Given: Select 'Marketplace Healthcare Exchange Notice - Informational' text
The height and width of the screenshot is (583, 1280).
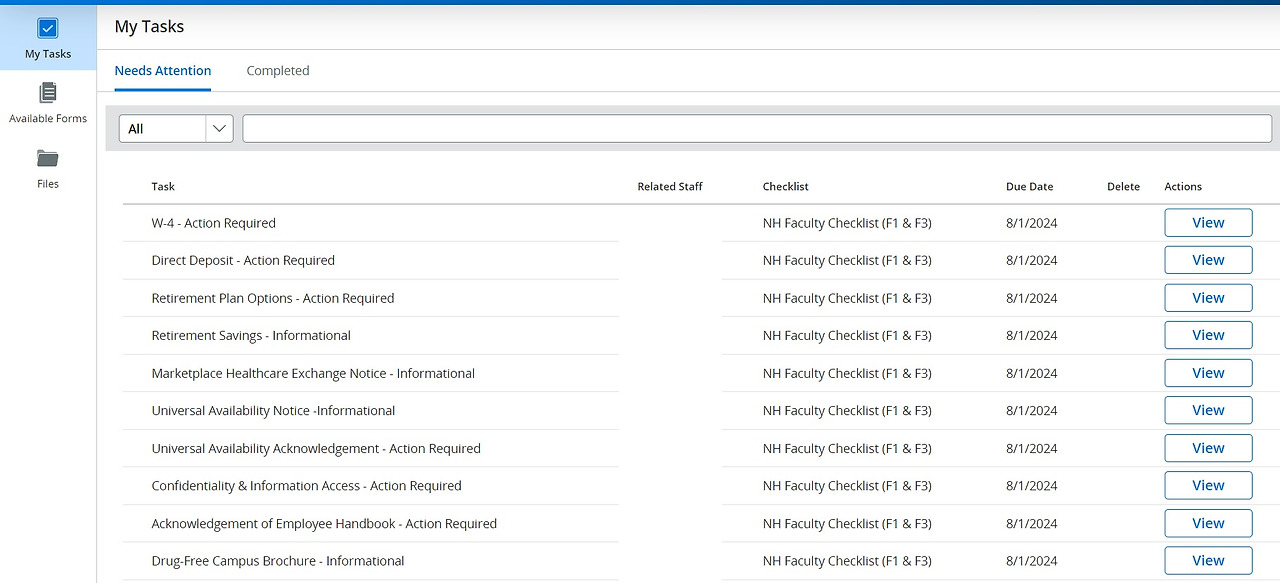Looking at the screenshot, I should [x=313, y=373].
